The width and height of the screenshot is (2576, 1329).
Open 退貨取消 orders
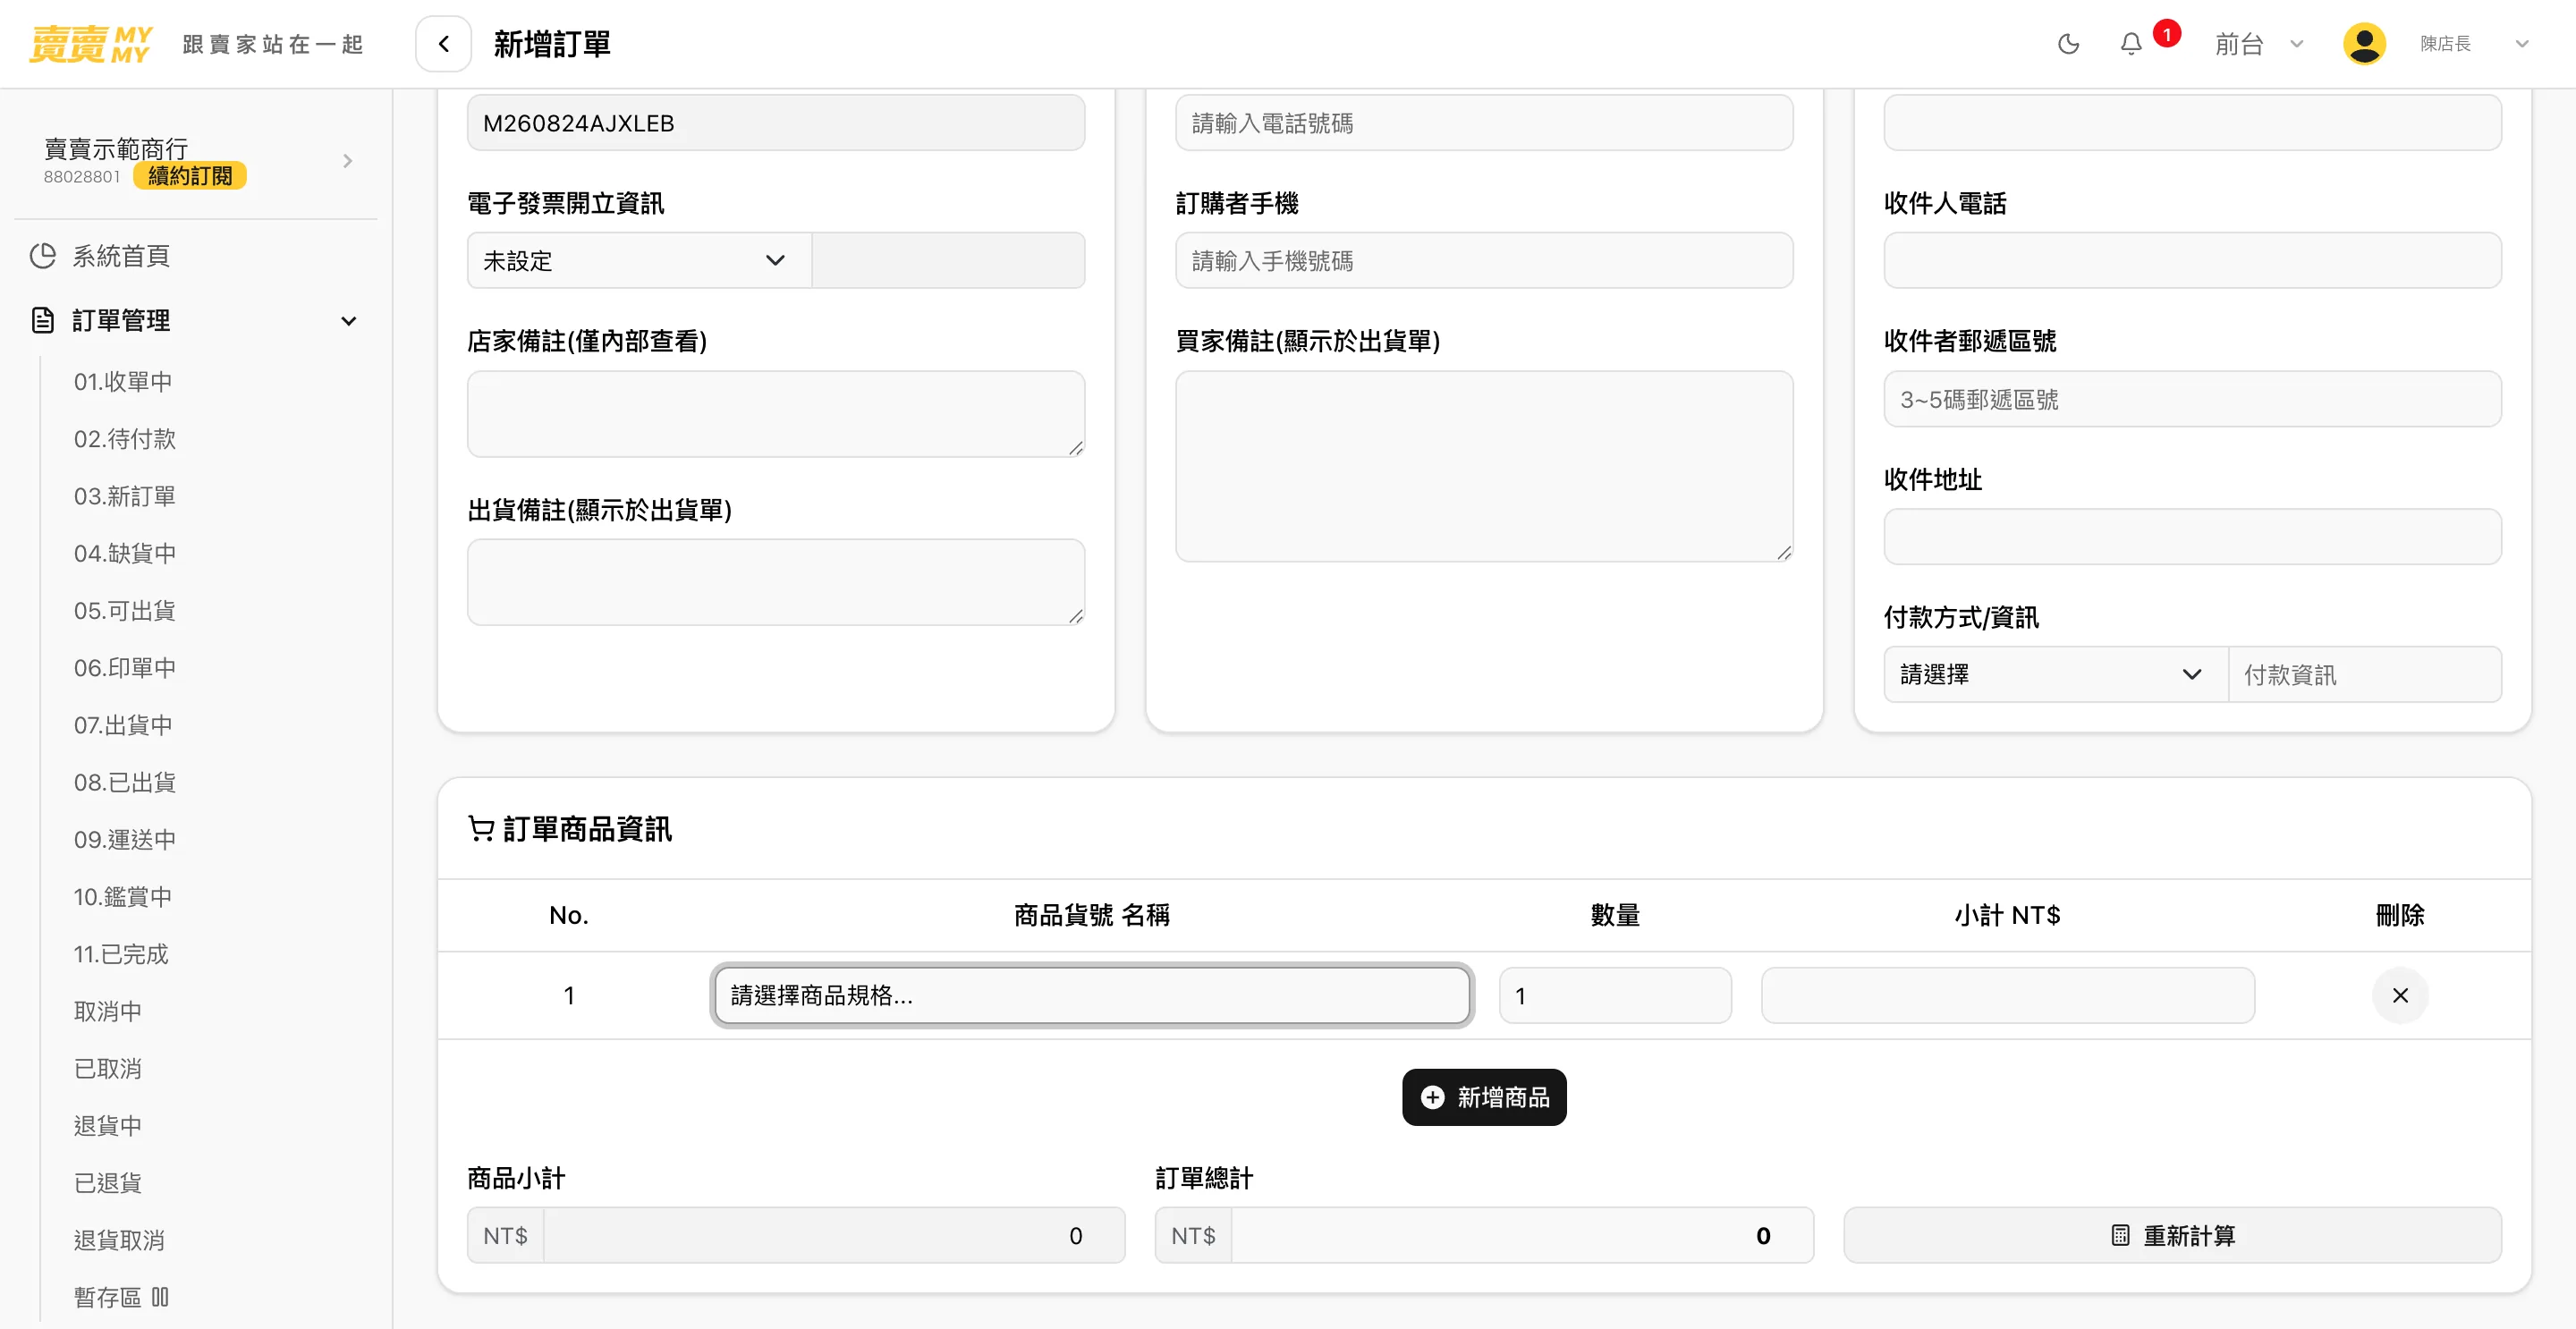(118, 1240)
